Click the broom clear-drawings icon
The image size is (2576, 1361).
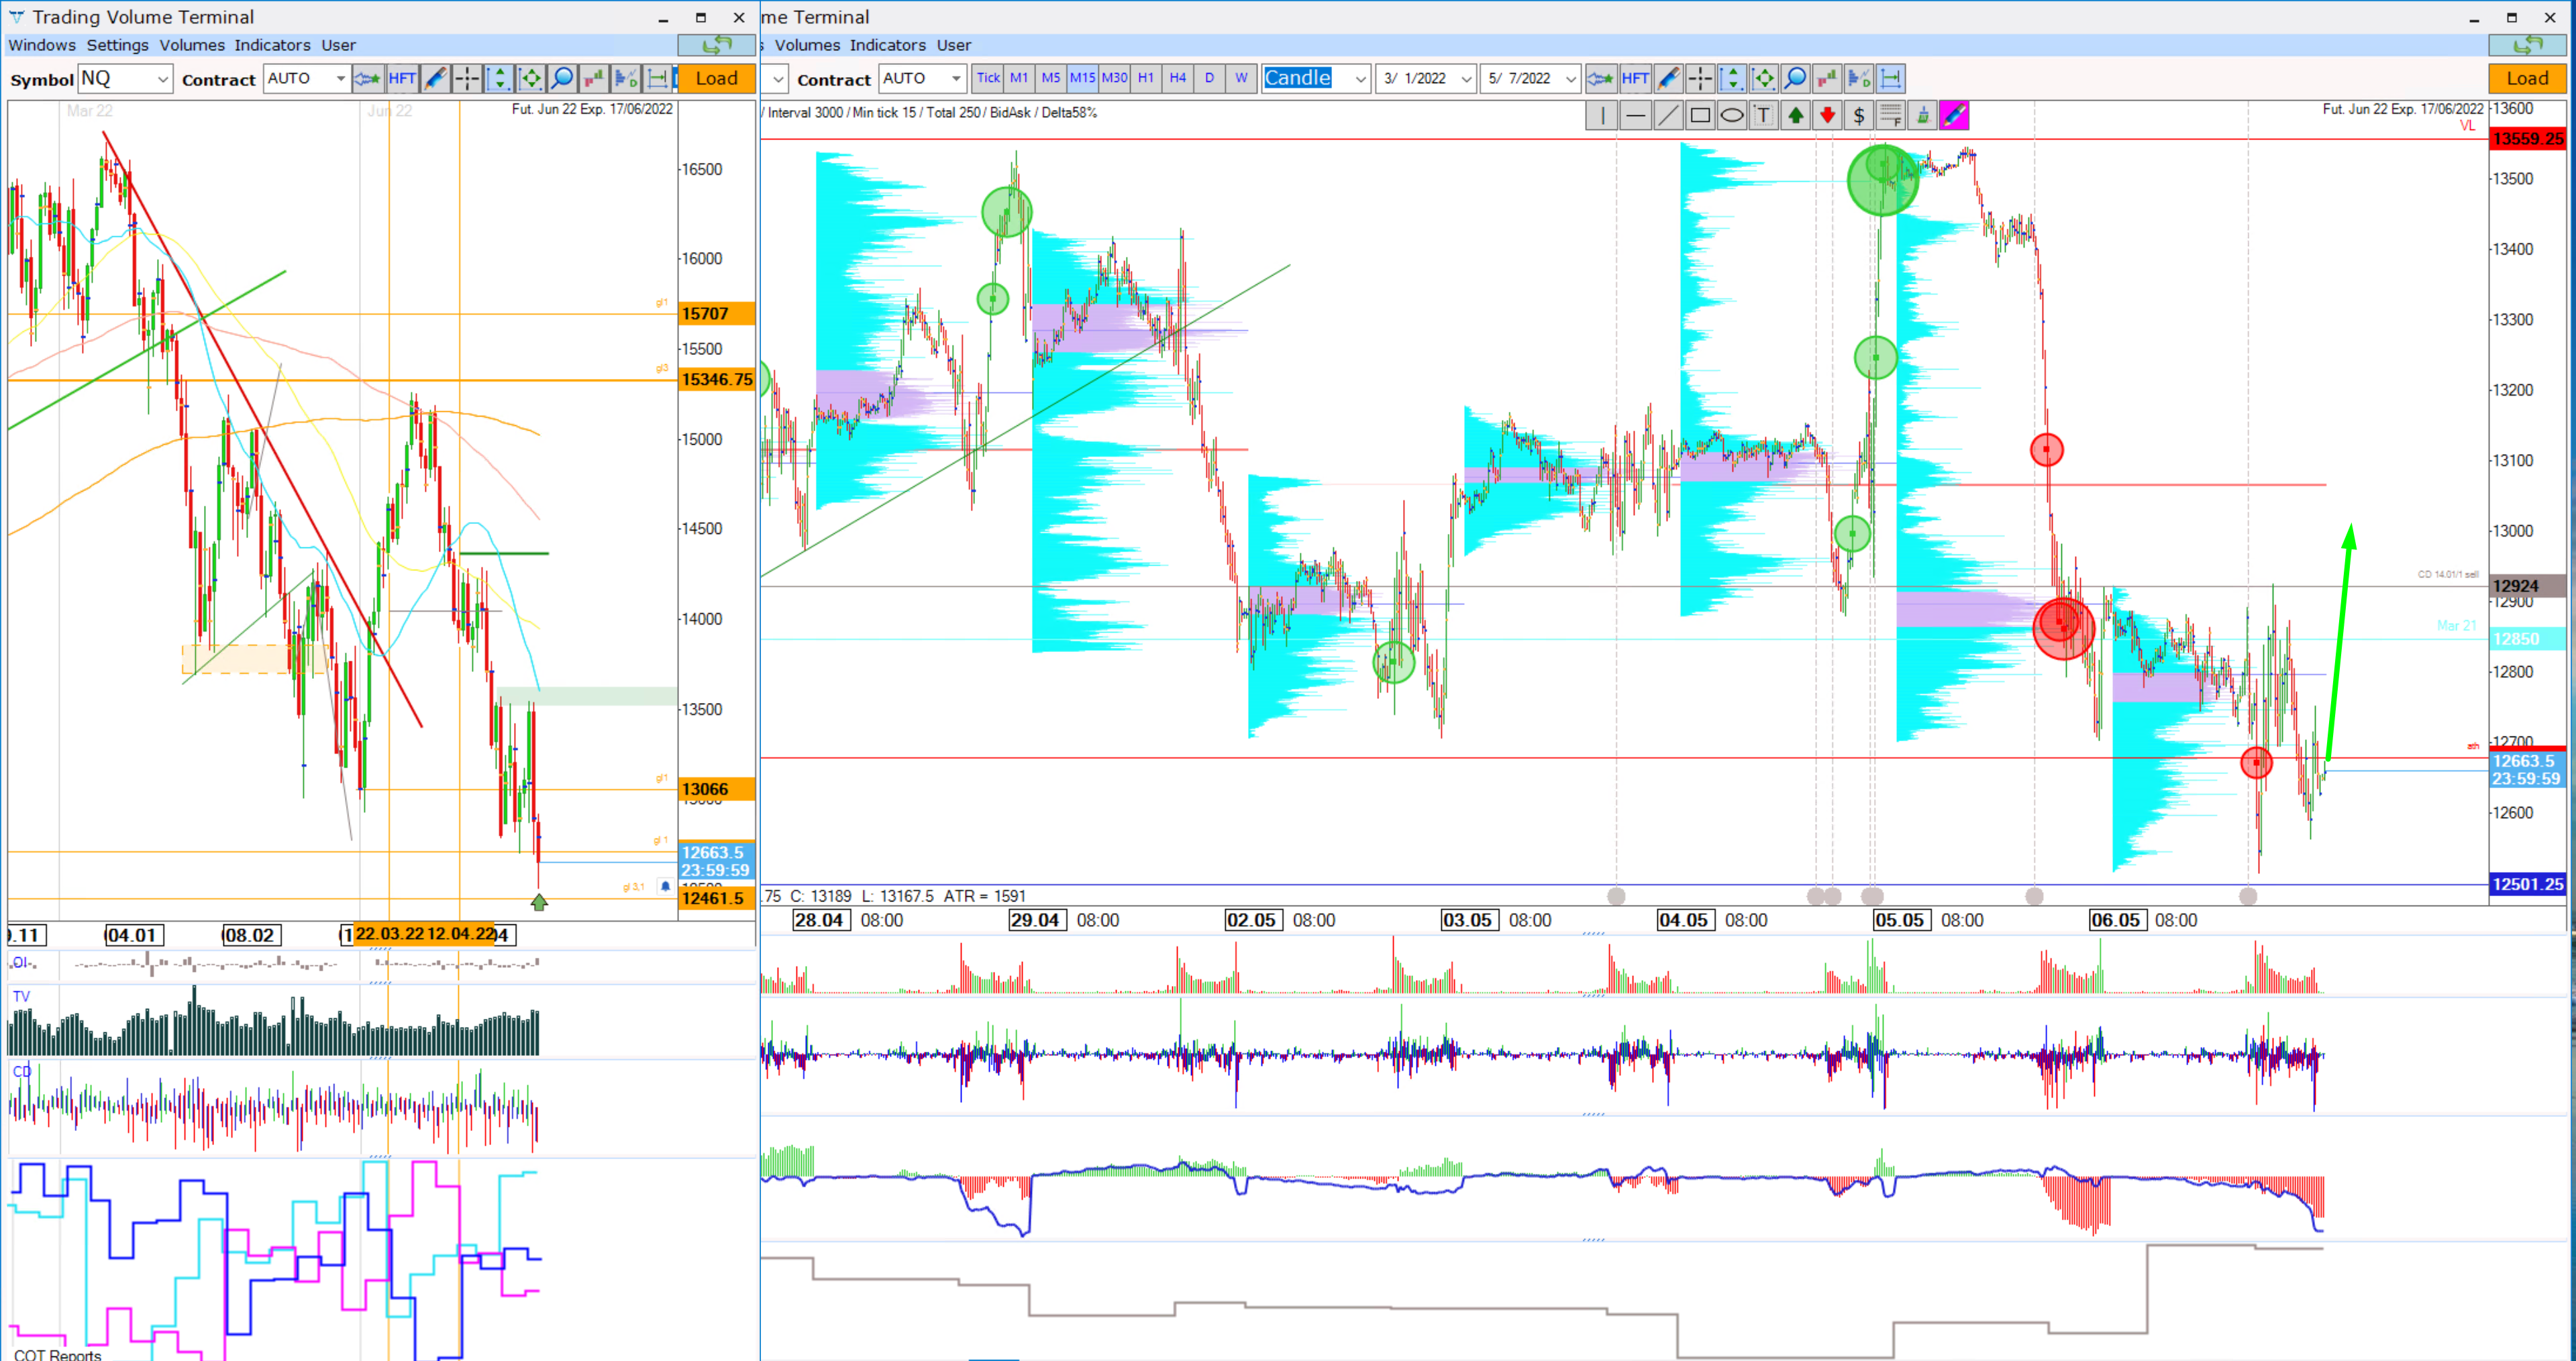pos(1922,116)
